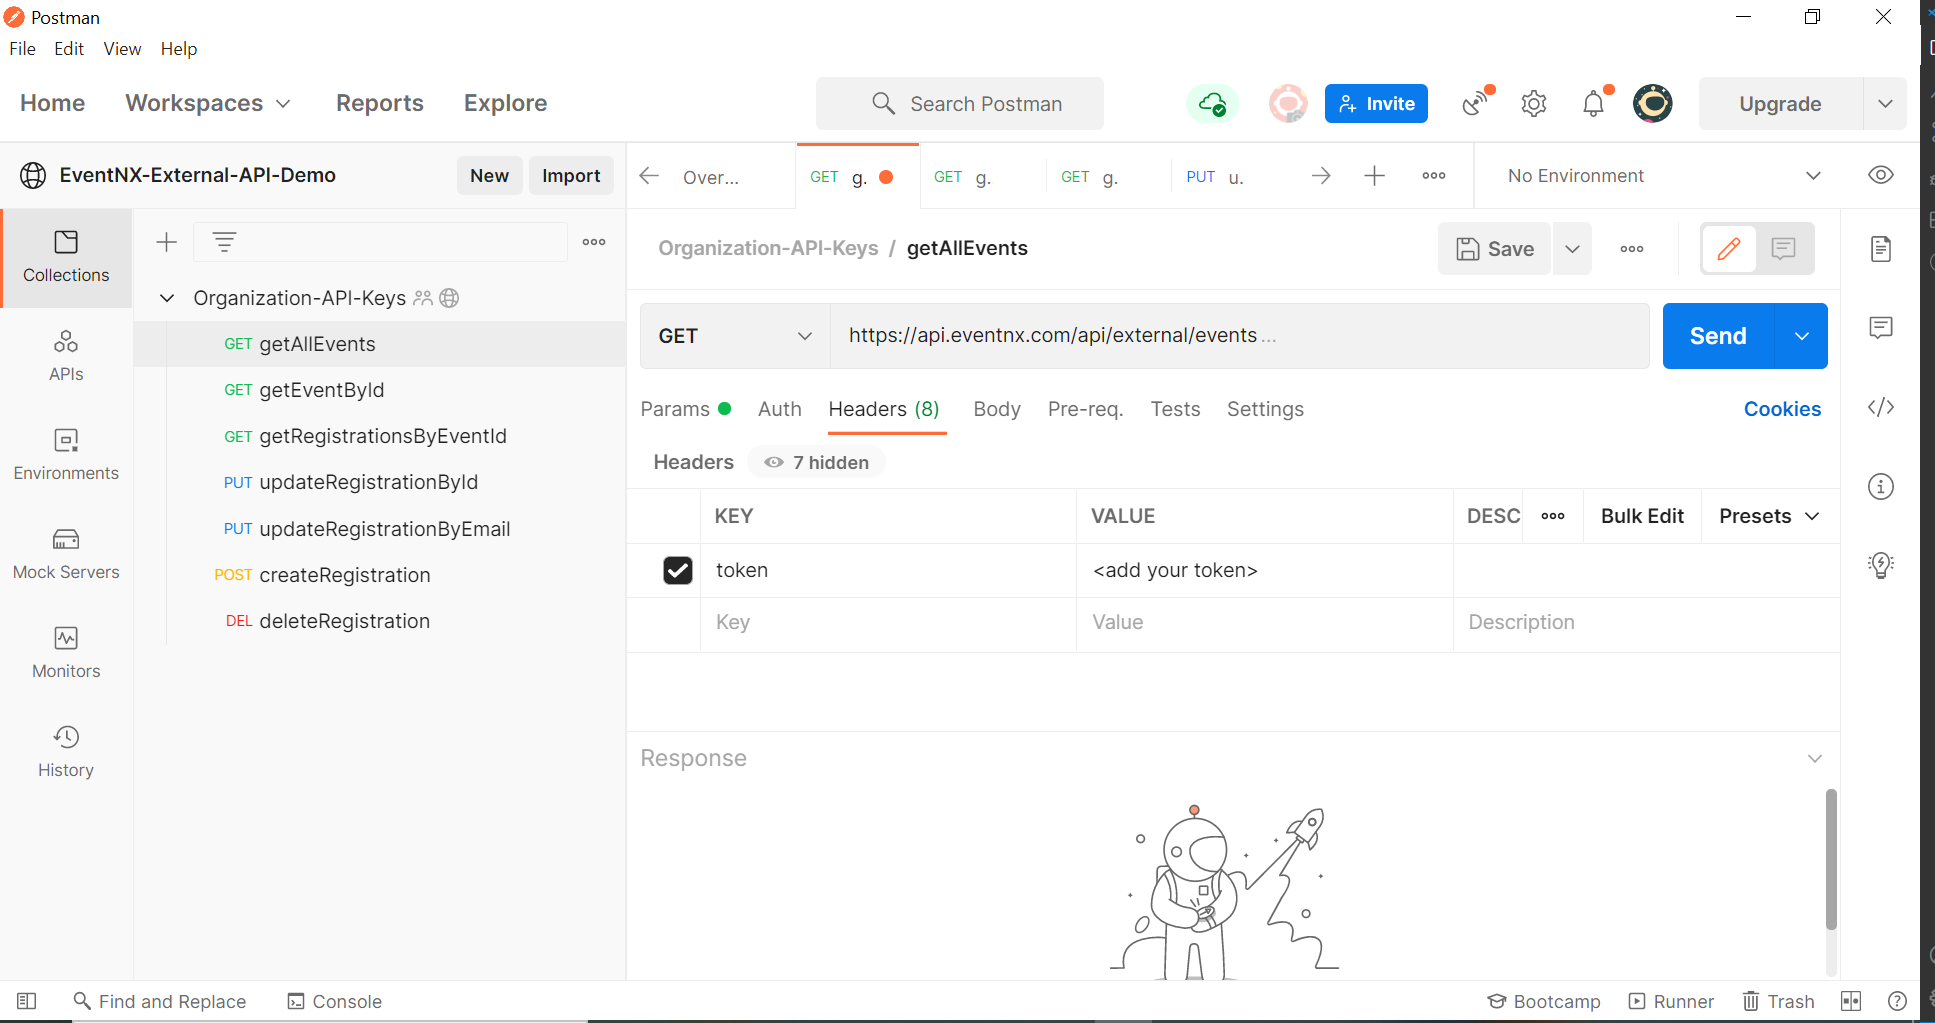This screenshot has width=1935, height=1023.
Task: Click the Cookies link
Action: coord(1781,409)
